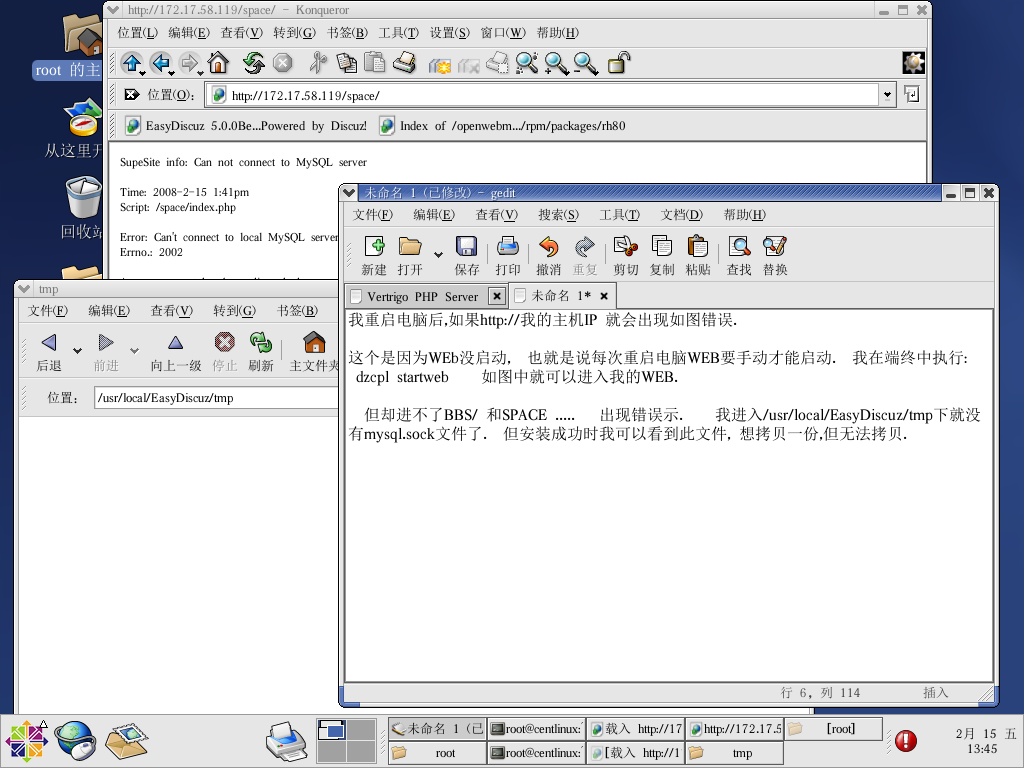Click Go button beside Konqueror URL field
Screen dimensions: 1024x768
pyautogui.click(x=912, y=95)
